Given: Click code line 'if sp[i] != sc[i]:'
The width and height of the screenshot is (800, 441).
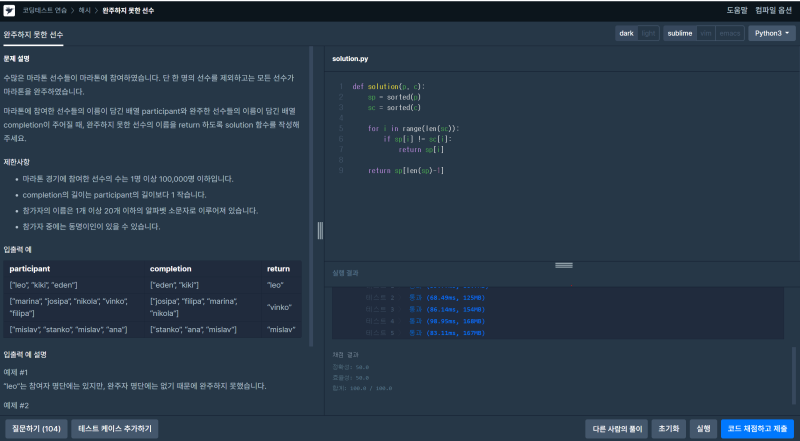Looking at the screenshot, I should tap(417, 139).
